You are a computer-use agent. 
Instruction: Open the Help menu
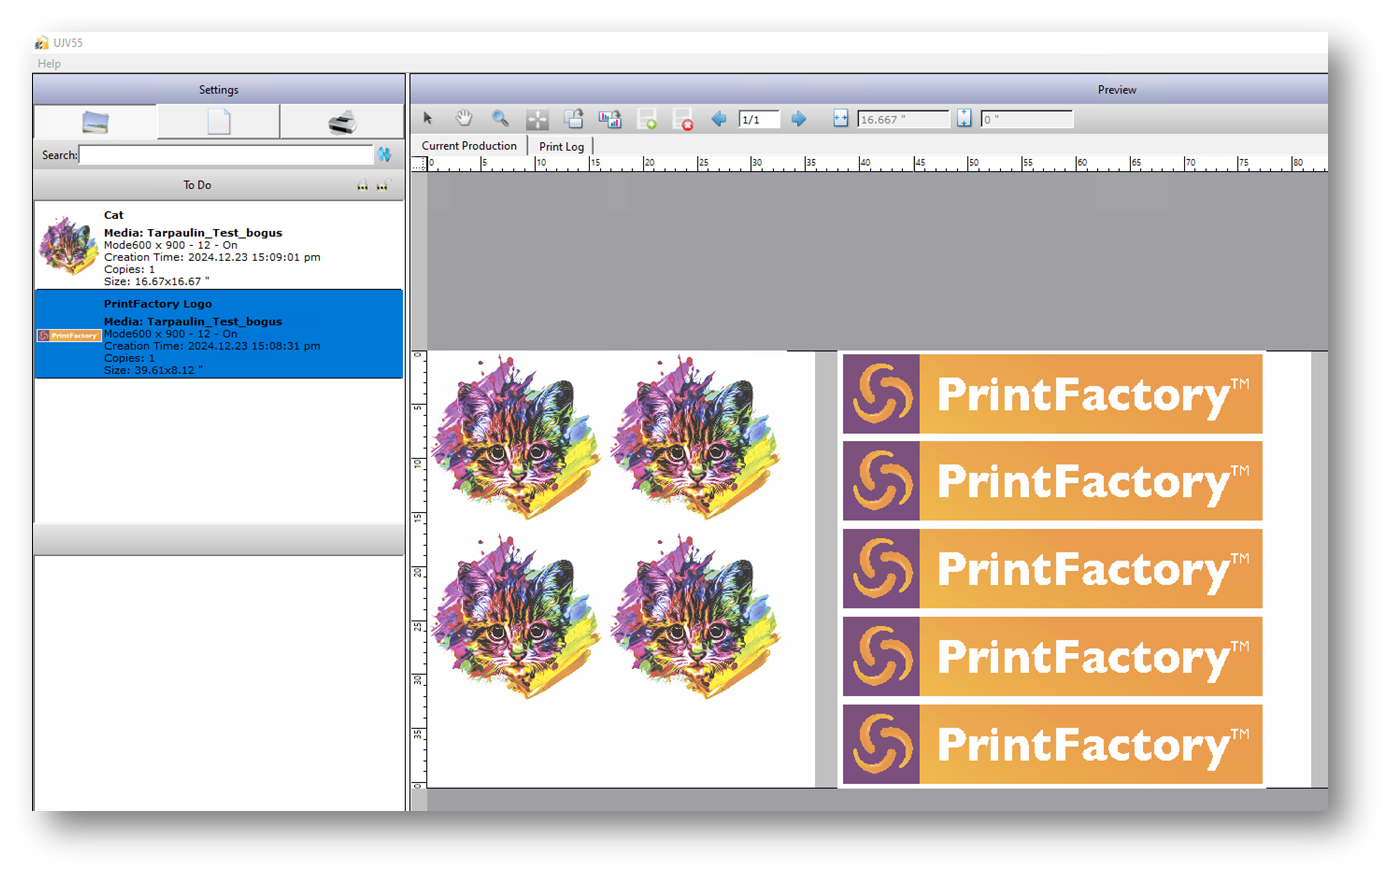(x=49, y=64)
